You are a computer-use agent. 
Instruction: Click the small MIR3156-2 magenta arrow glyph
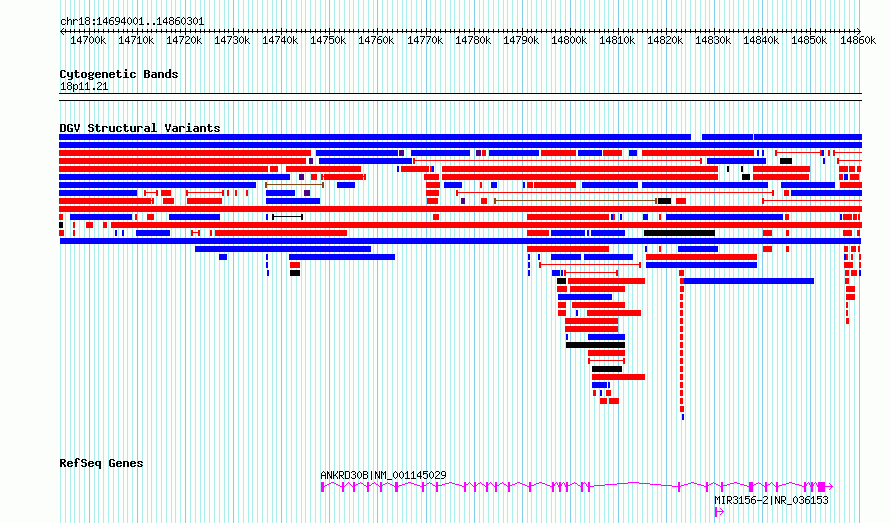(719, 512)
